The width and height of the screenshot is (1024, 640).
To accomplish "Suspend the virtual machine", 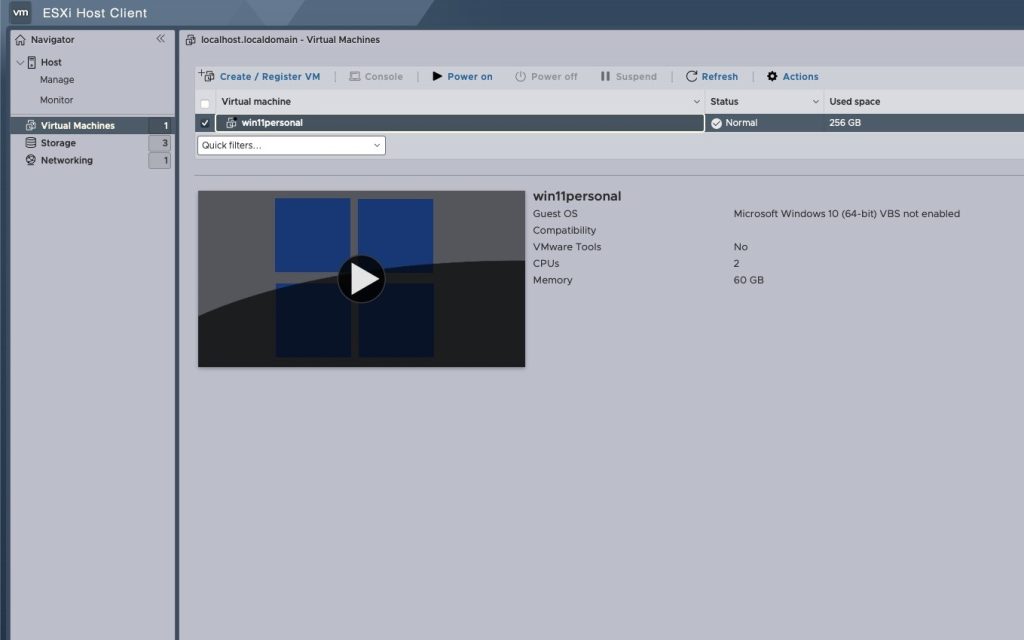I will coord(636,76).
